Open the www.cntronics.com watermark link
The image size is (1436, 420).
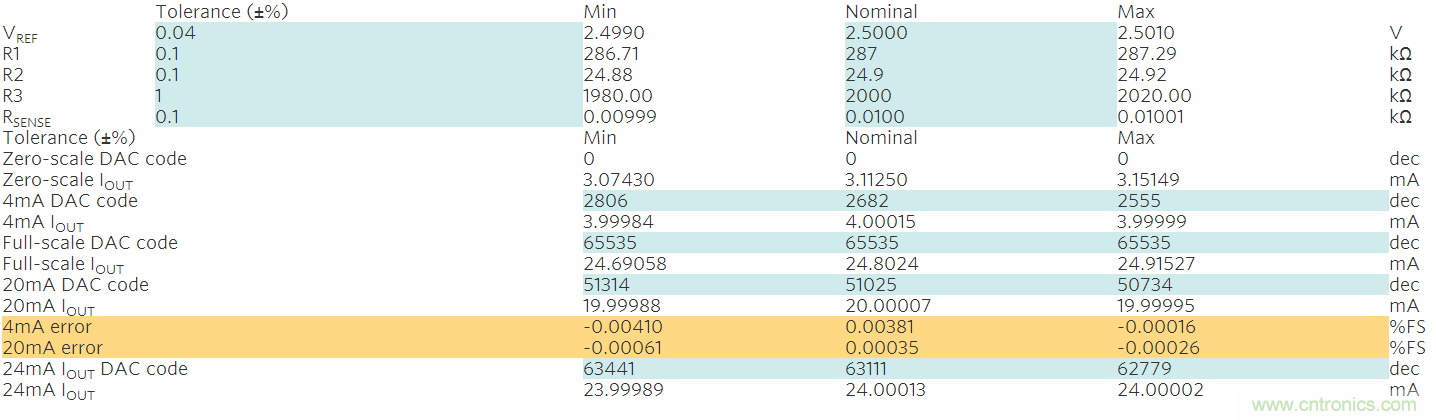(x=1336, y=405)
